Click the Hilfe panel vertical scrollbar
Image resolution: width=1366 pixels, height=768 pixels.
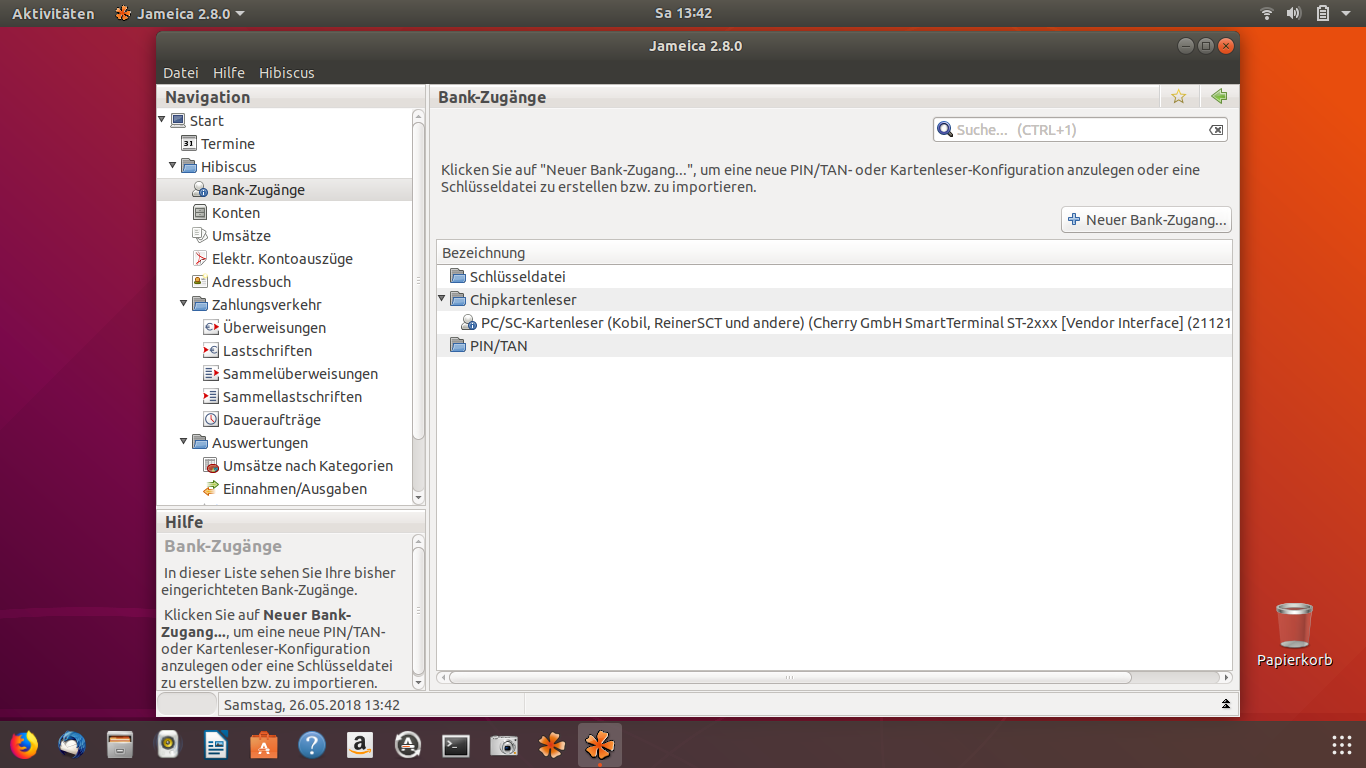[x=419, y=611]
